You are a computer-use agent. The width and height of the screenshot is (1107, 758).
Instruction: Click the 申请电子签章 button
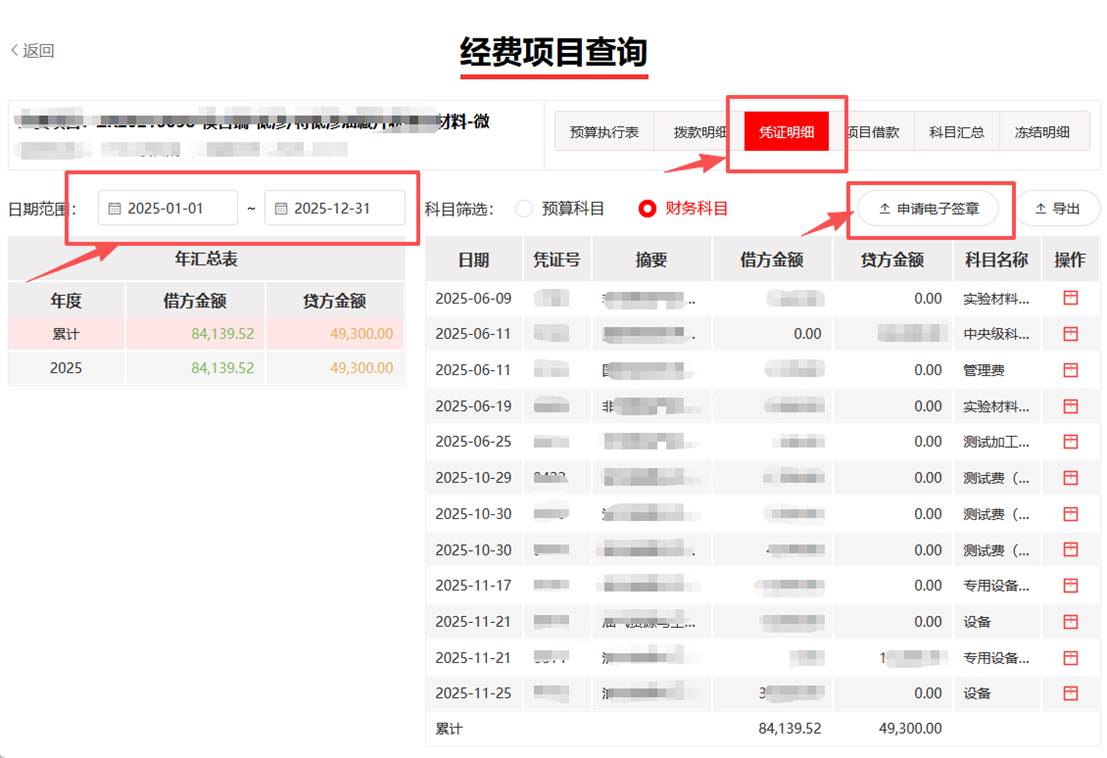(x=928, y=209)
